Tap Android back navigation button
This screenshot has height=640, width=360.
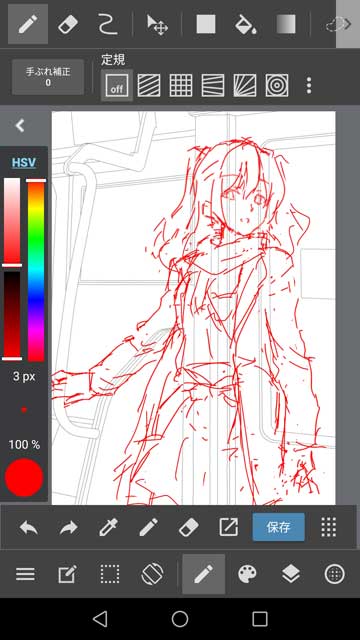pyautogui.click(x=100, y=619)
